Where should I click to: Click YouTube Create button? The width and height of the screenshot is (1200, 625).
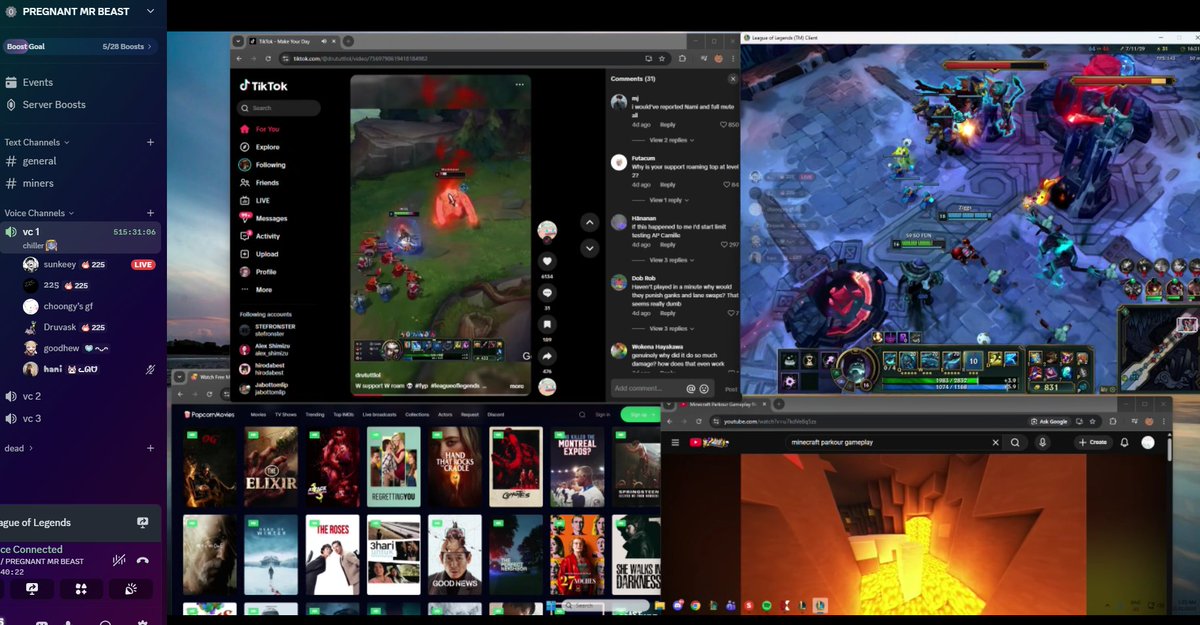(1093, 442)
